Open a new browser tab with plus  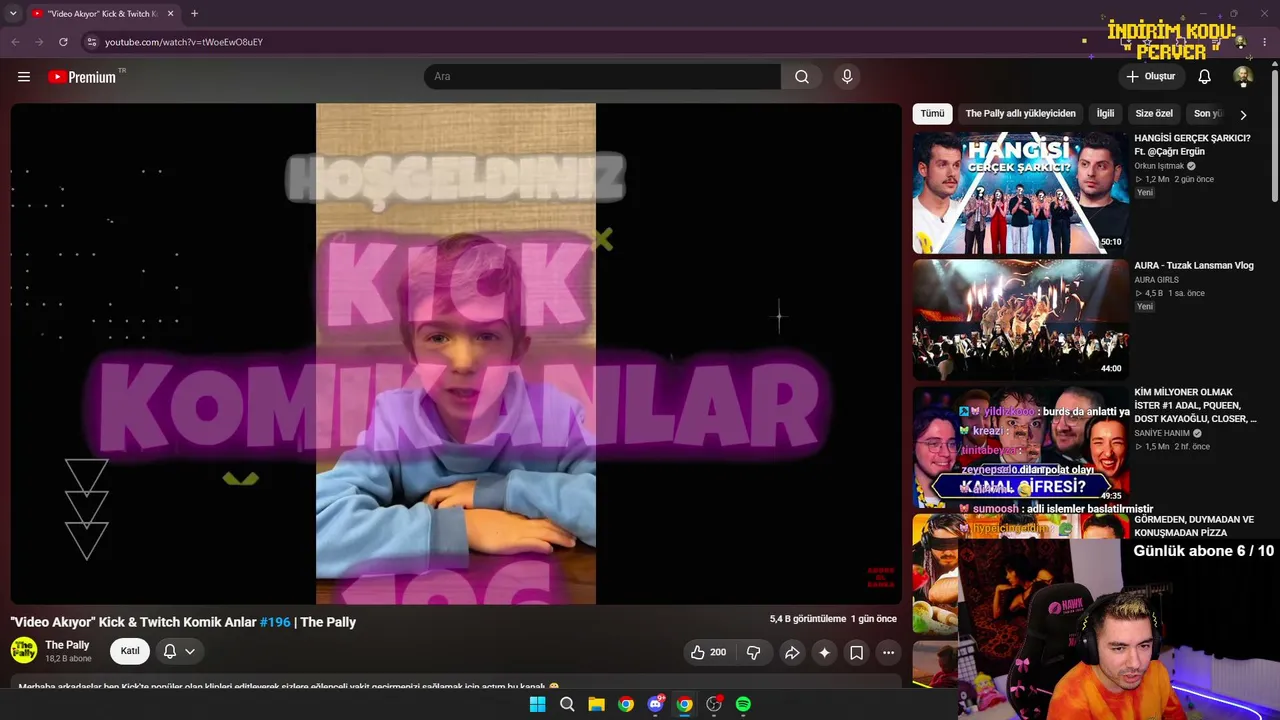pos(194,14)
